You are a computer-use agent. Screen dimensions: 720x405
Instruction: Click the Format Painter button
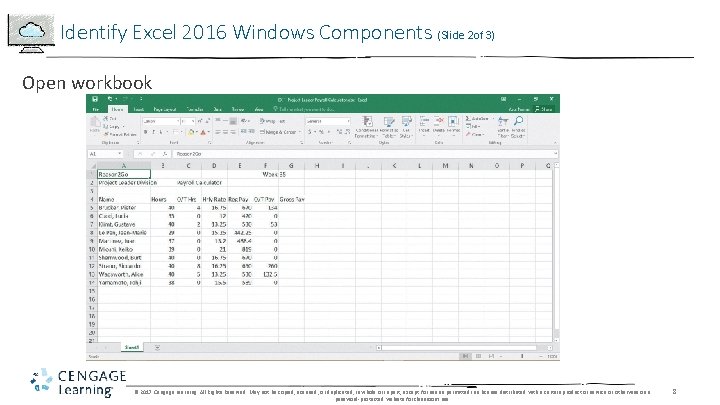[x=120, y=134]
